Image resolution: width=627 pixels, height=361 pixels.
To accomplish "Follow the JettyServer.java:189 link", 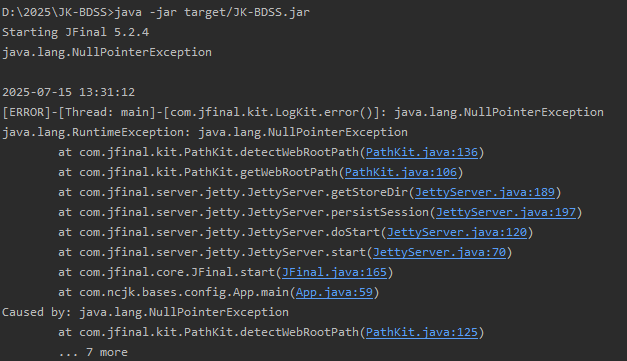I will pyautogui.click(x=485, y=192).
